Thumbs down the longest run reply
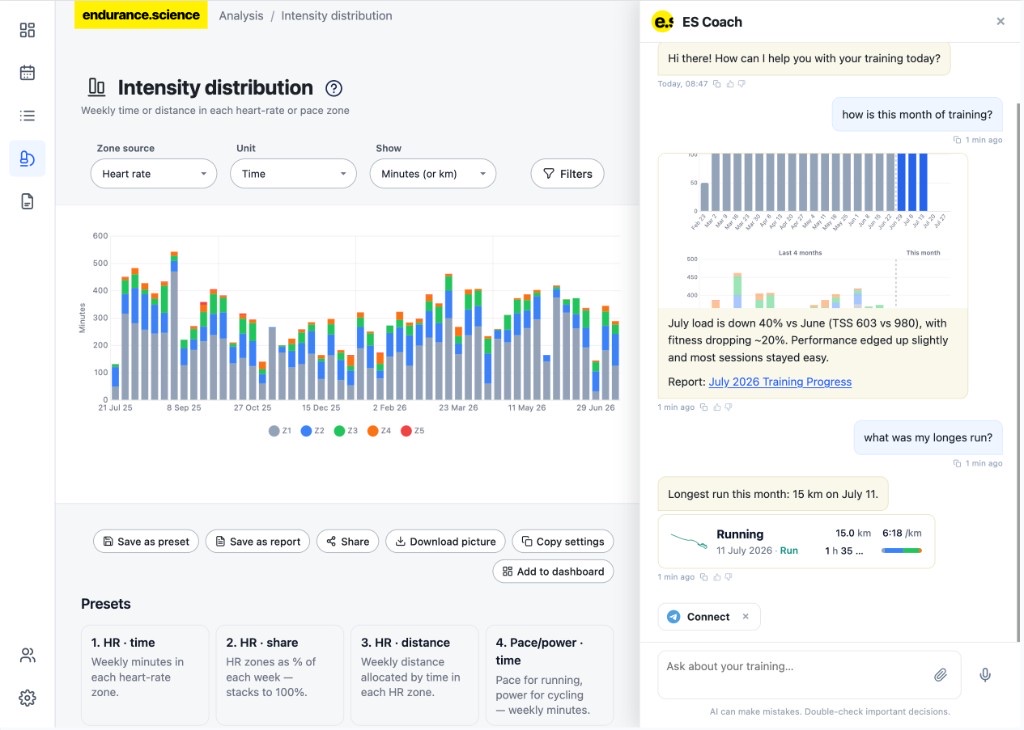The image size is (1024, 730). coord(728,577)
